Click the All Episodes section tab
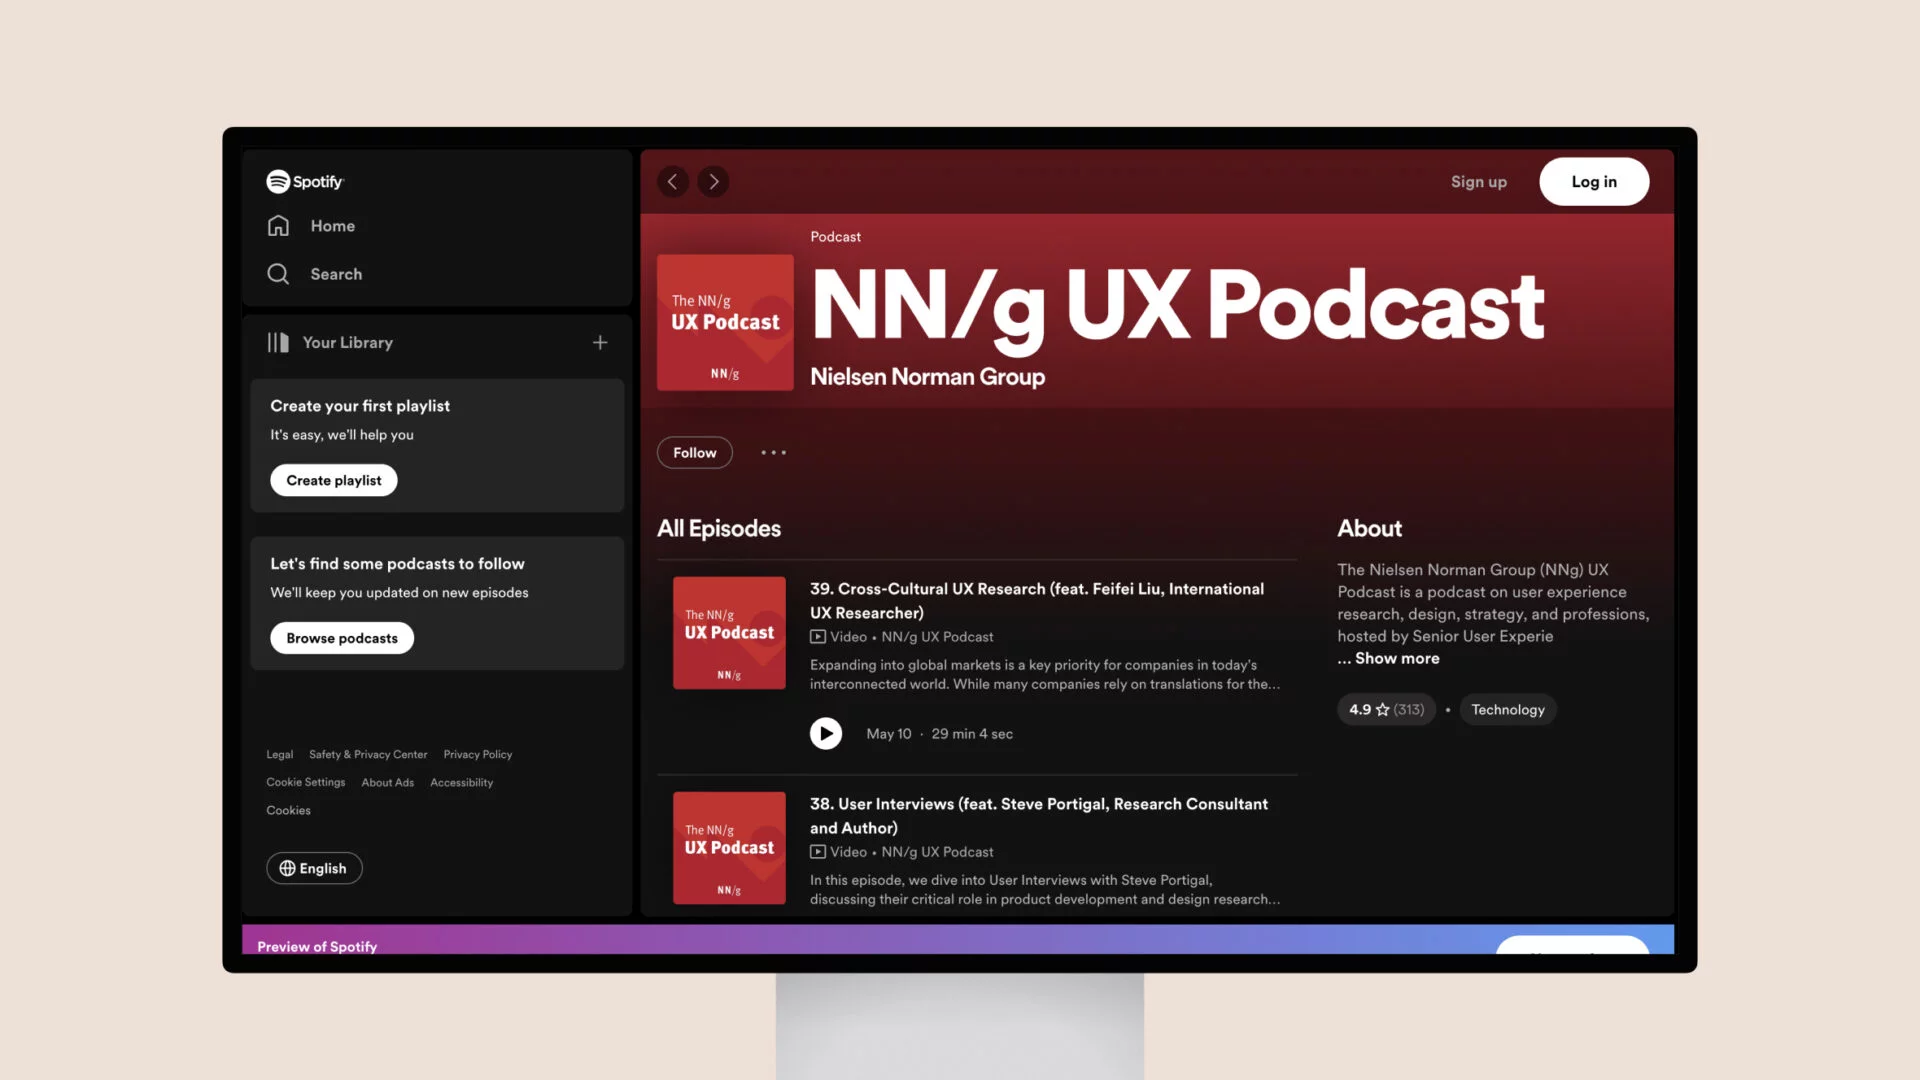The width and height of the screenshot is (1920, 1080). tap(719, 529)
